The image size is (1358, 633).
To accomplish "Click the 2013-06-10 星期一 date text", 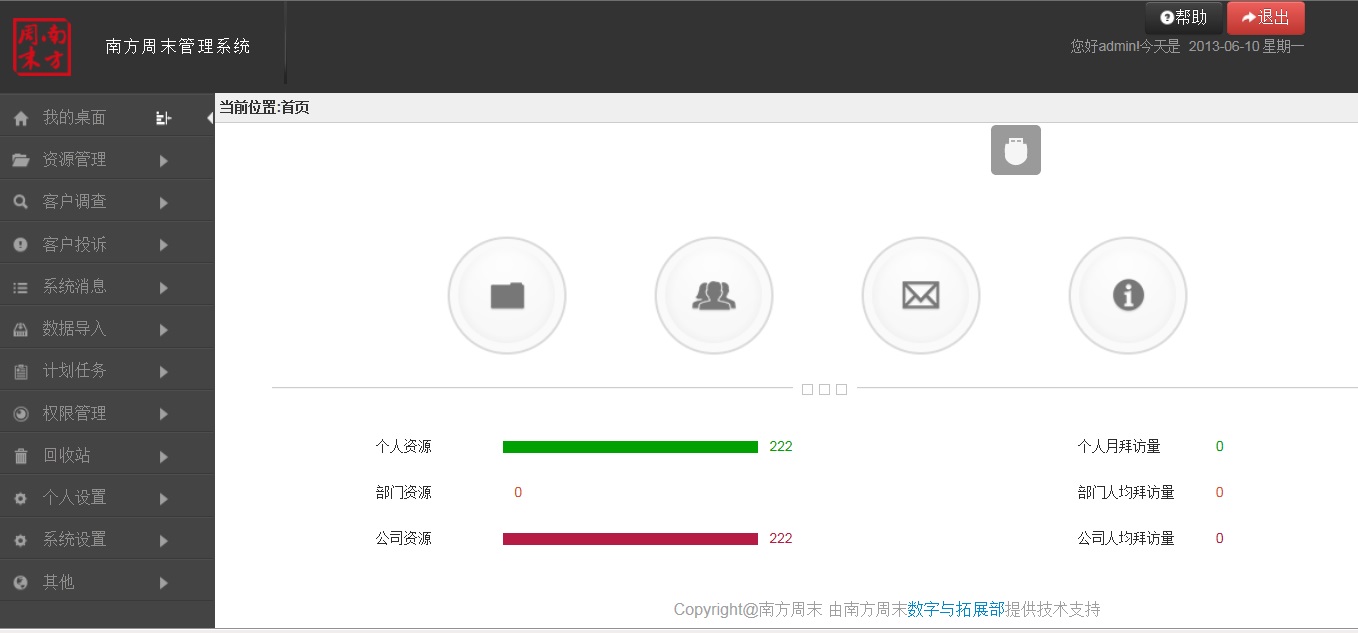I will click(1246, 46).
